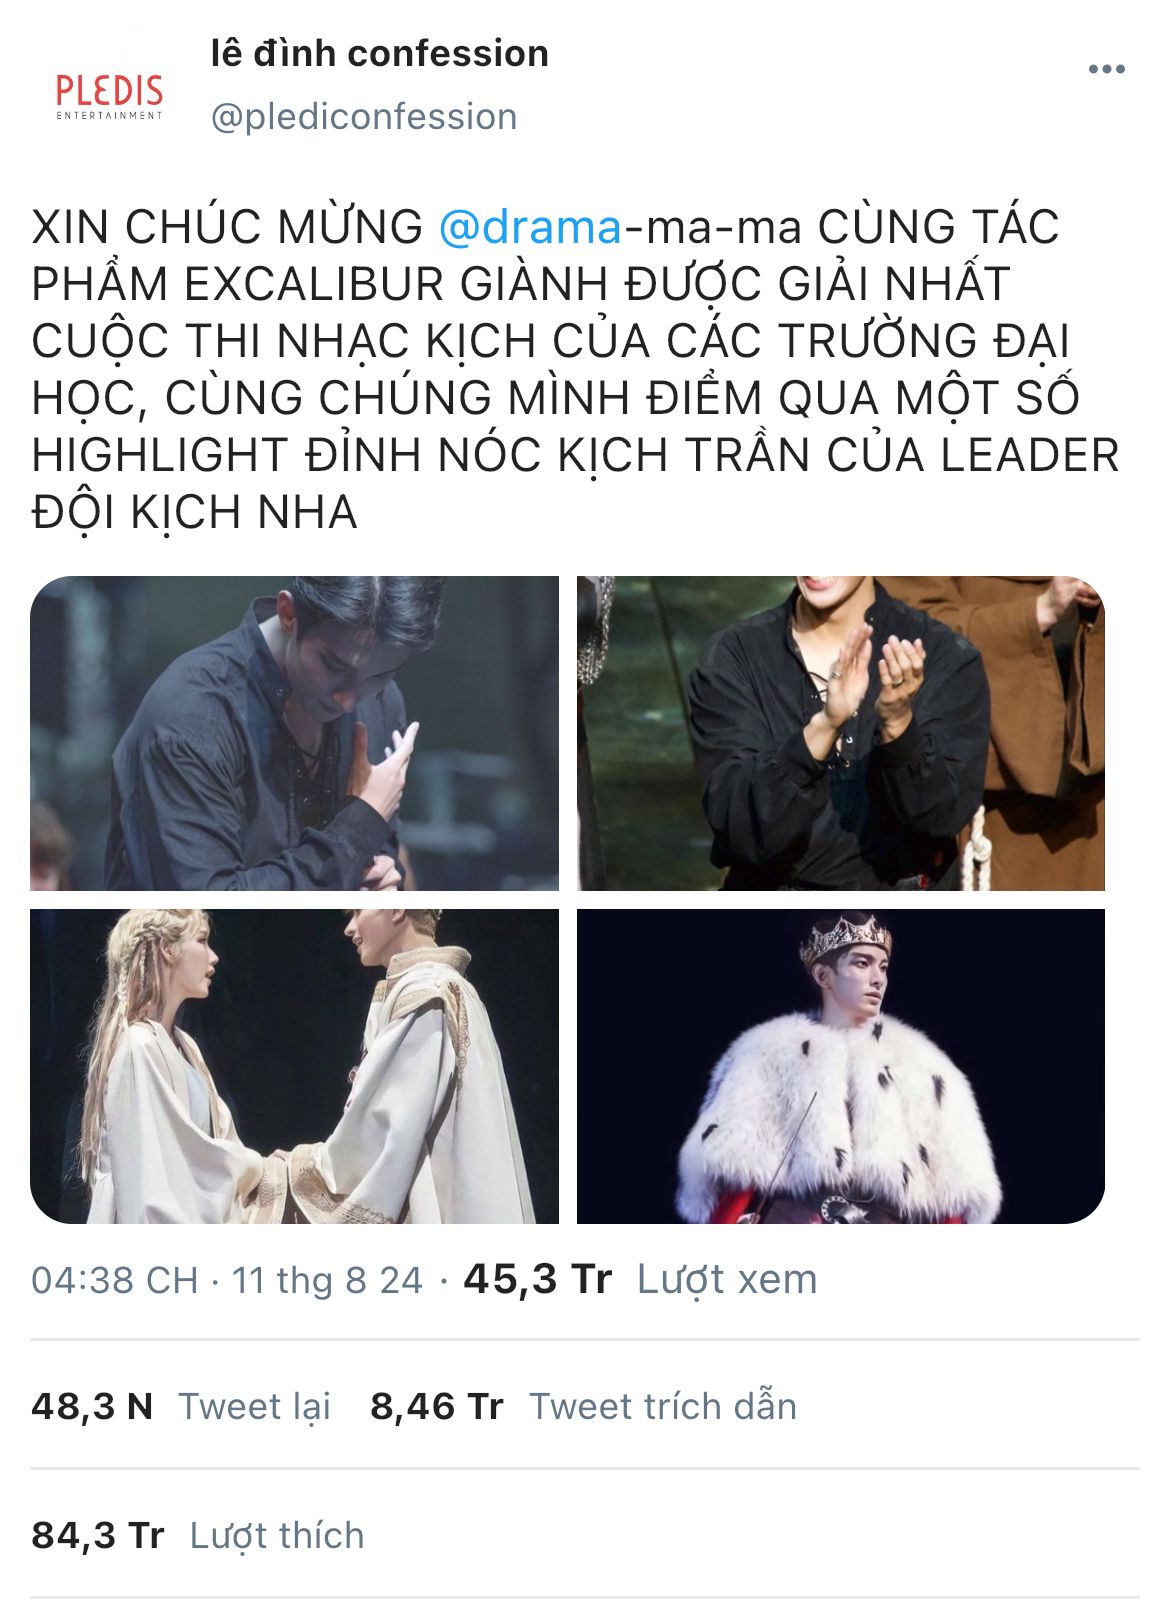Open the photo of couple in white robes
1170x1600 pixels.
click(294, 1066)
